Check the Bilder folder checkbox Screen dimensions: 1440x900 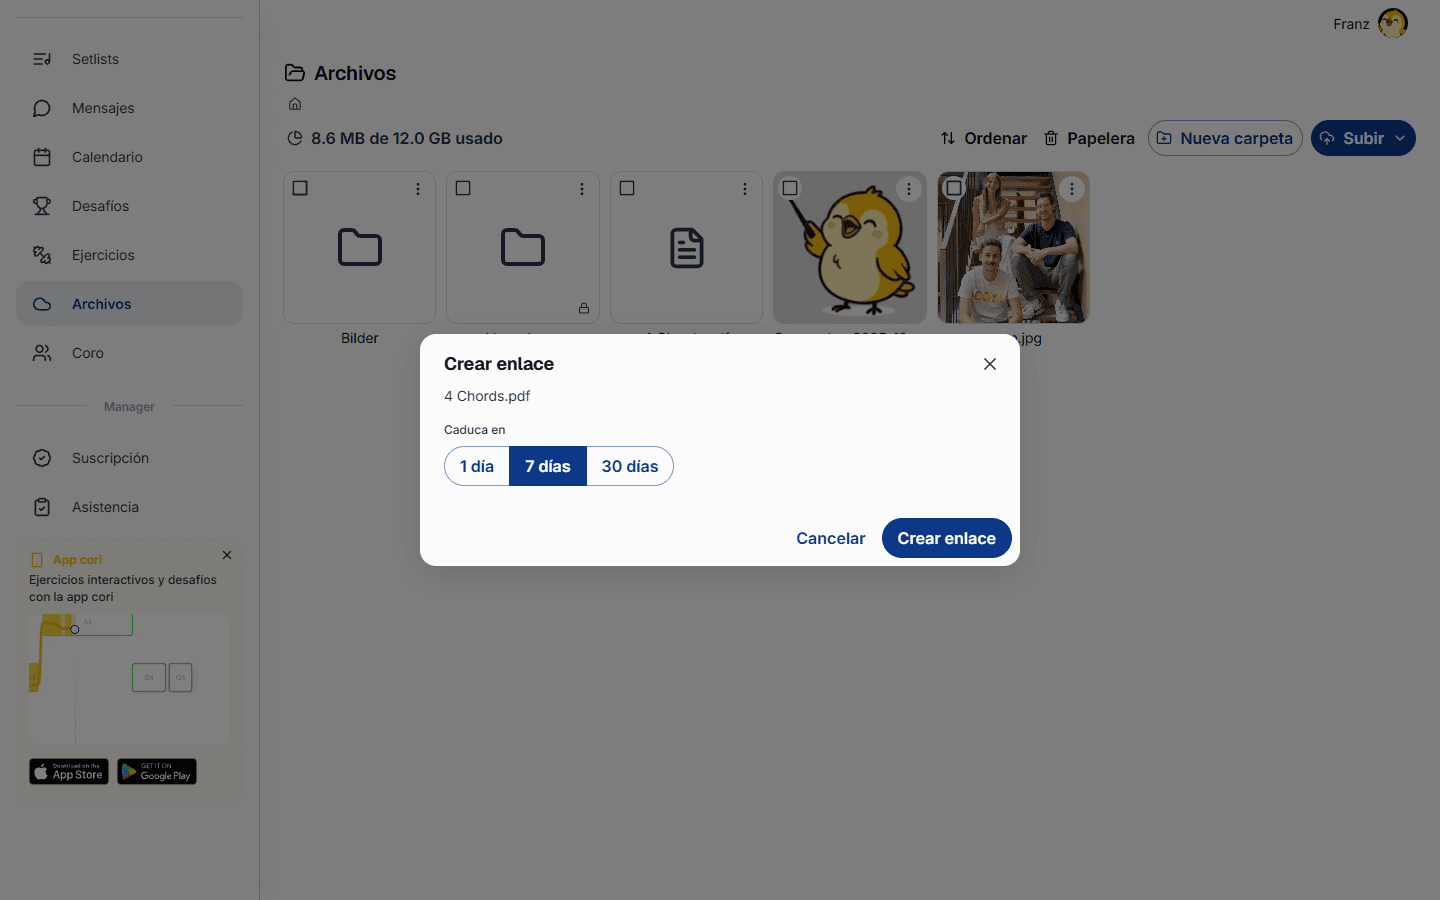tap(300, 188)
